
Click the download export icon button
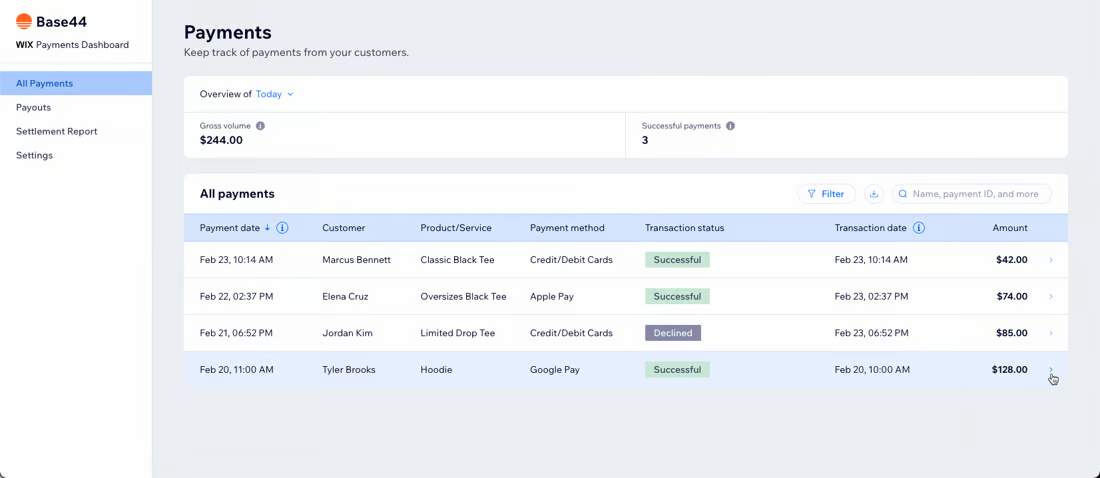click(873, 194)
